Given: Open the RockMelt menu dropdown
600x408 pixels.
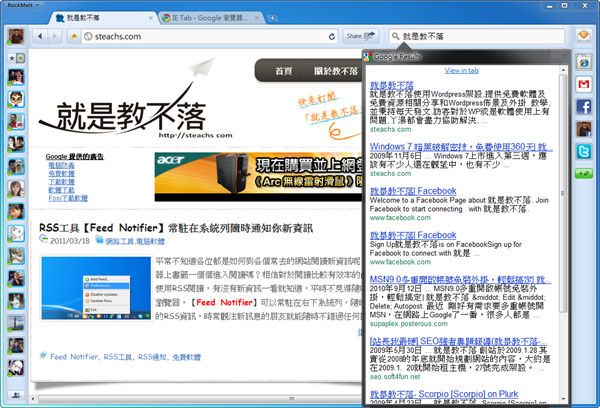Looking at the screenshot, I should pos(23,5).
